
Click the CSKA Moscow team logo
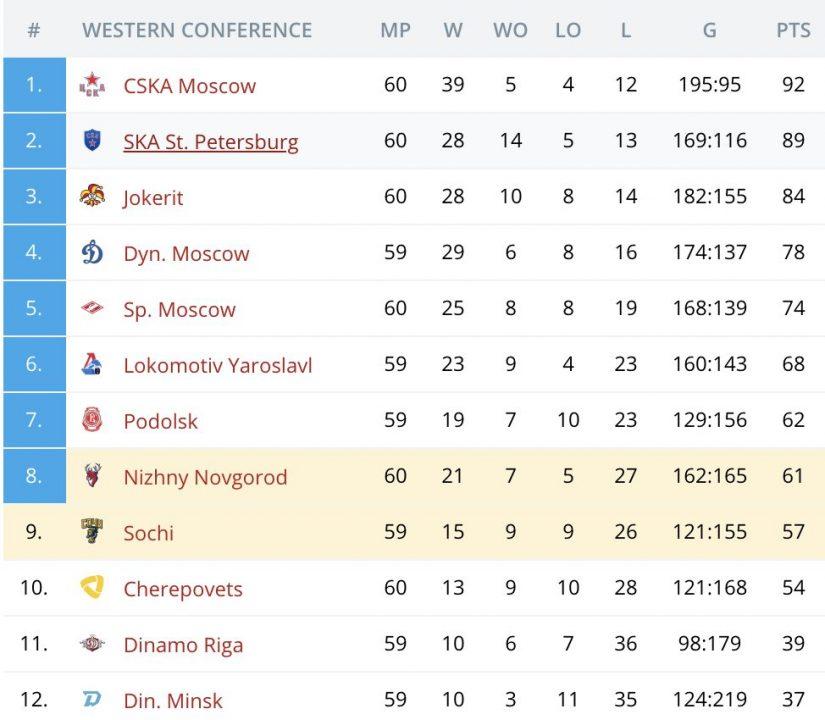[92, 86]
